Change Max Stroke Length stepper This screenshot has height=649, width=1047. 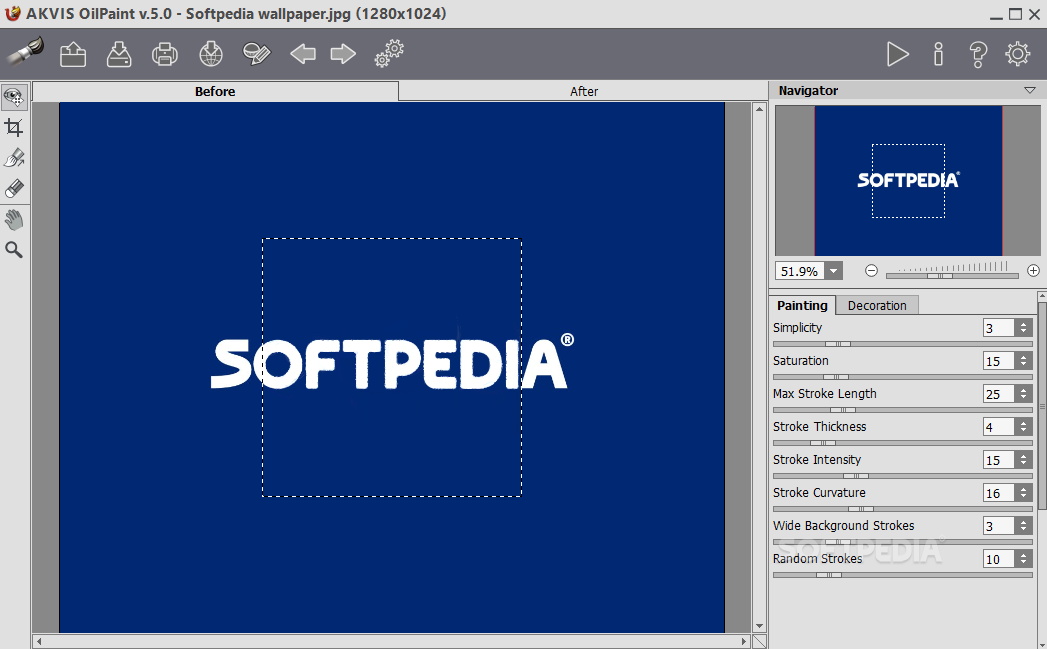pos(1023,394)
